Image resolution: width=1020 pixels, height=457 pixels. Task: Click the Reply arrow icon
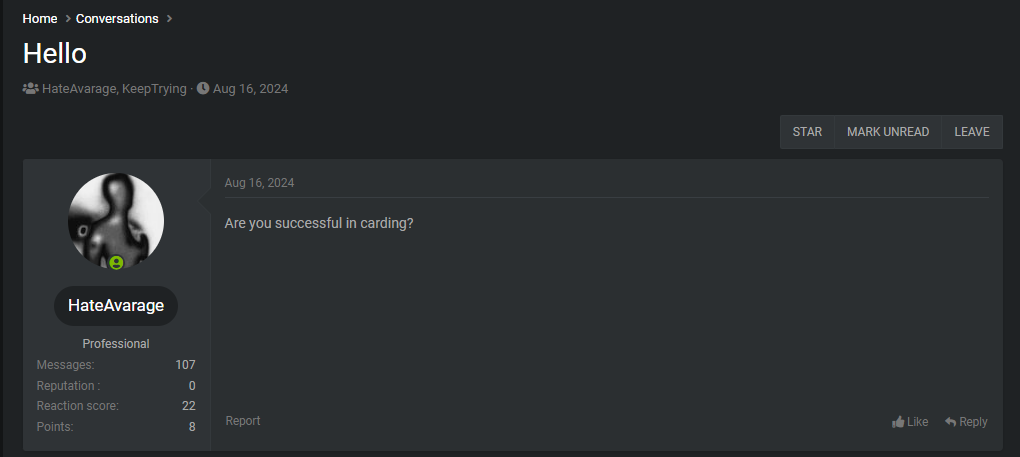click(x=951, y=422)
